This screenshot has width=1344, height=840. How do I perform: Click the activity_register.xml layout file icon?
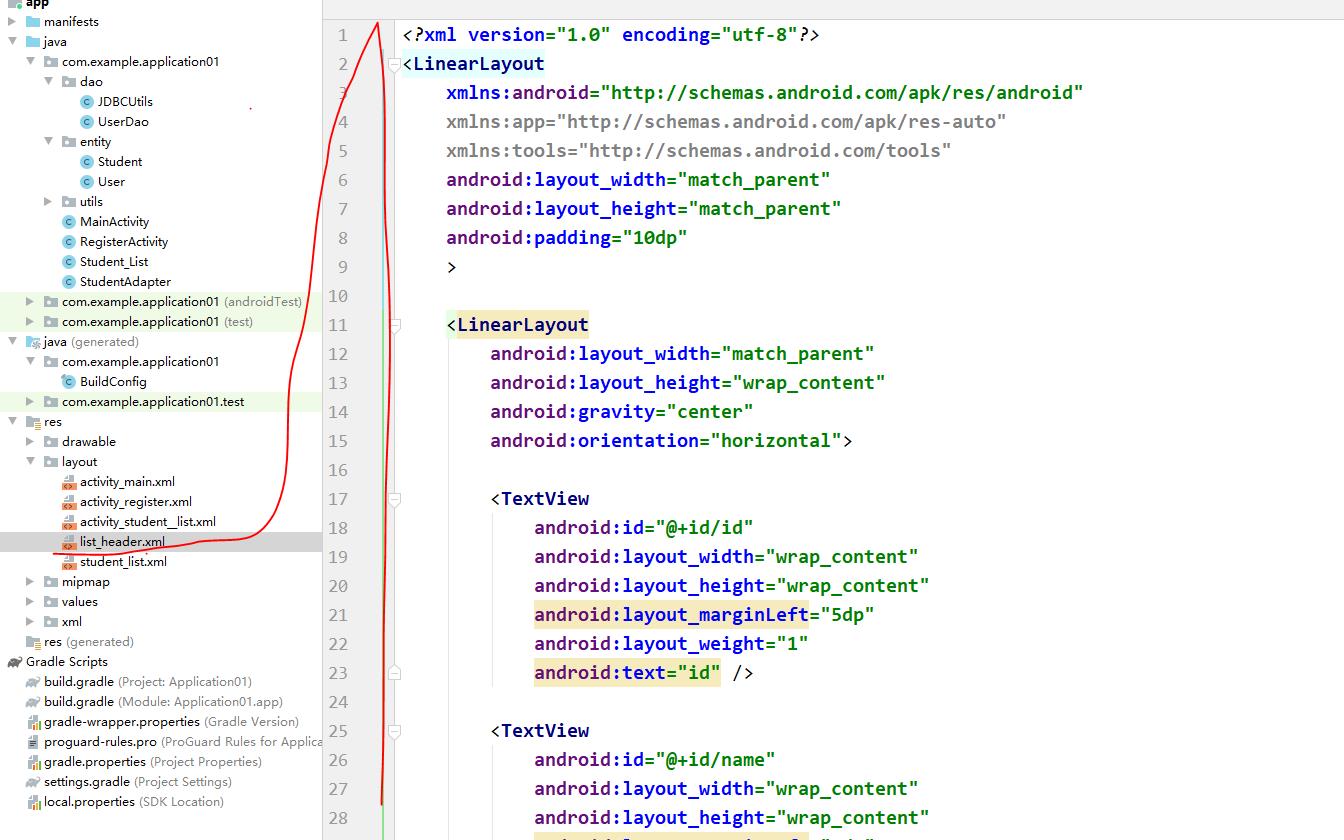tap(69, 501)
